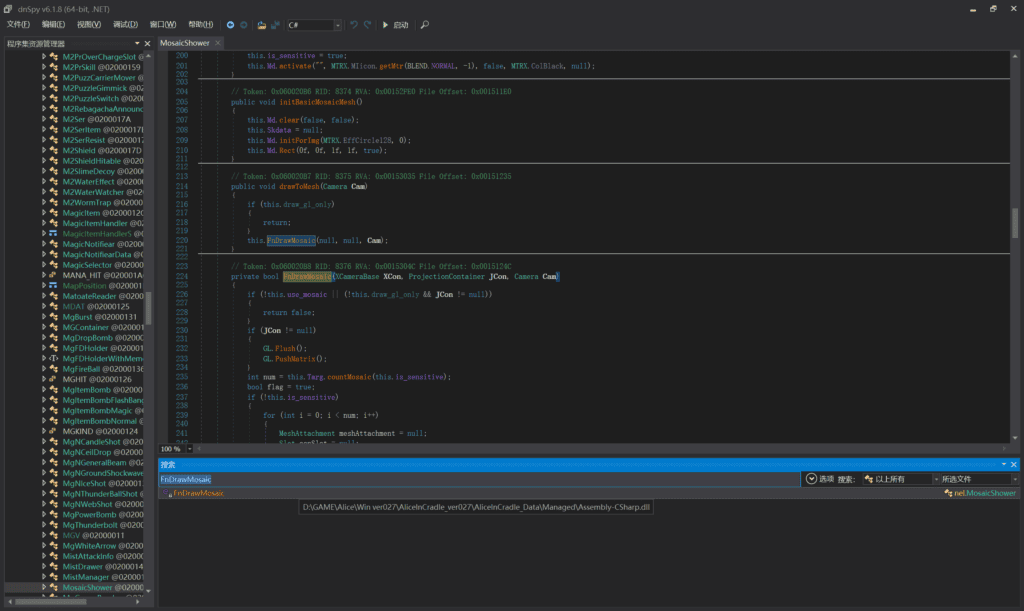Click the MgNIceShot class icon
Viewport: 1024px width, 611px height.
coord(54,483)
